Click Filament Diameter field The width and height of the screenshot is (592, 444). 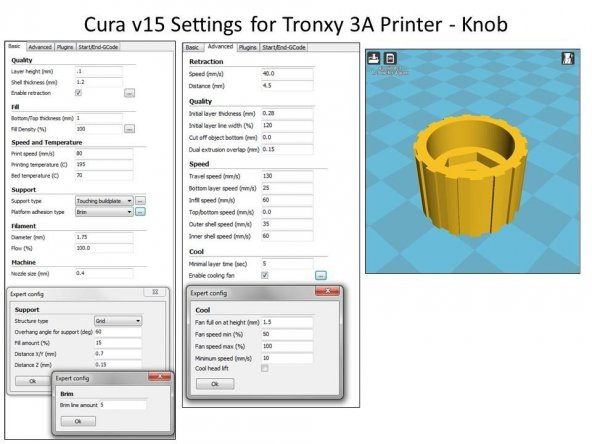(104, 237)
